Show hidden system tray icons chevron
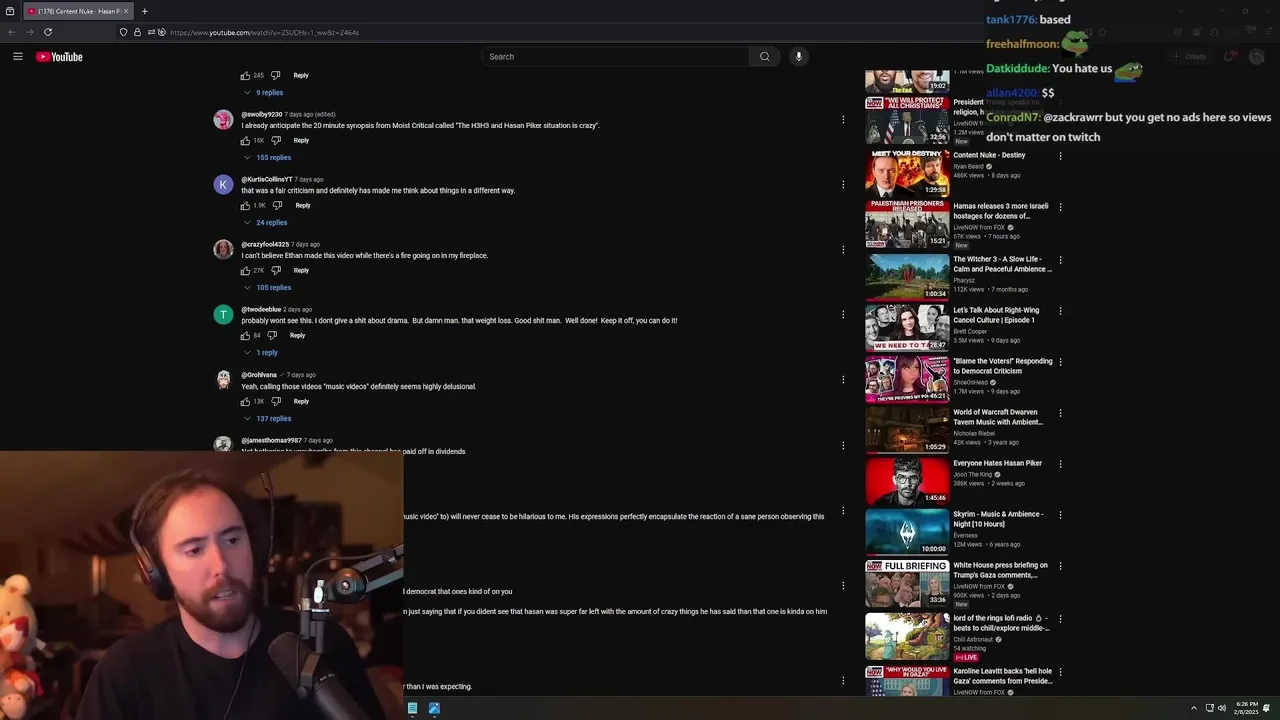The height and width of the screenshot is (720, 1280). [x=1193, y=708]
